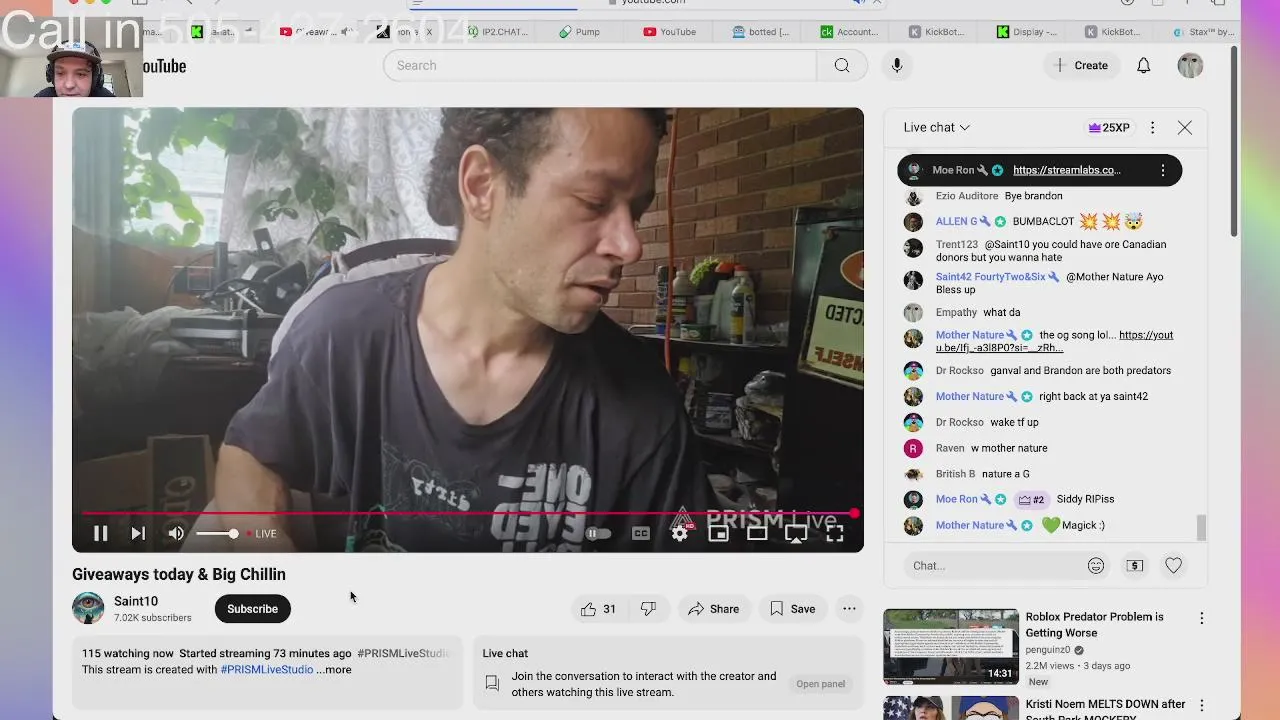The image size is (1280, 720).
Task: Mute the video with the speaker icon
Action: click(176, 534)
